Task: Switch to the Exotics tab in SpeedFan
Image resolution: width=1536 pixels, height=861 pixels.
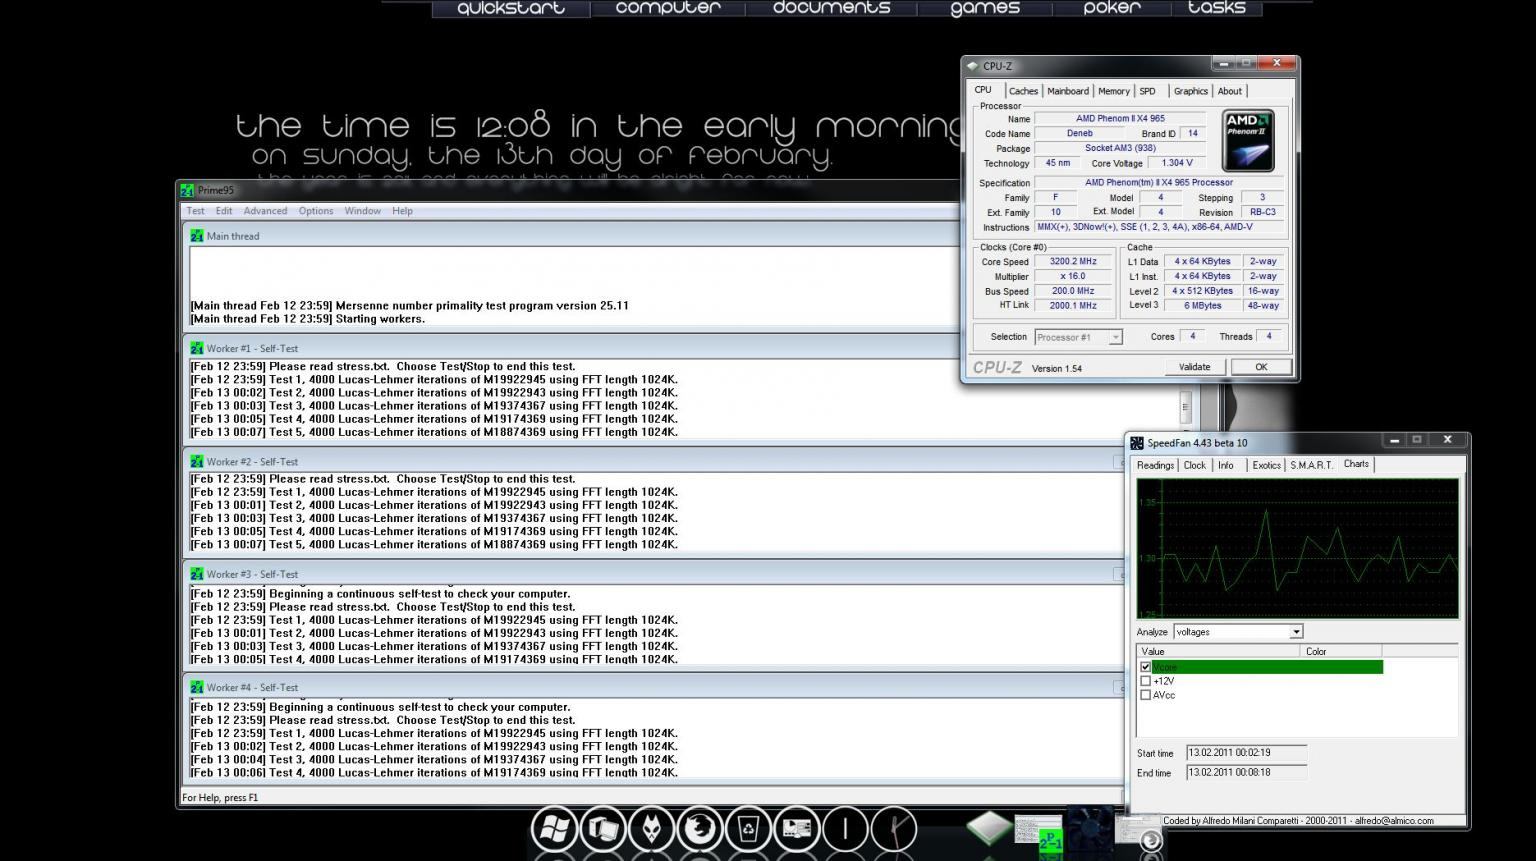Action: 1266,465
